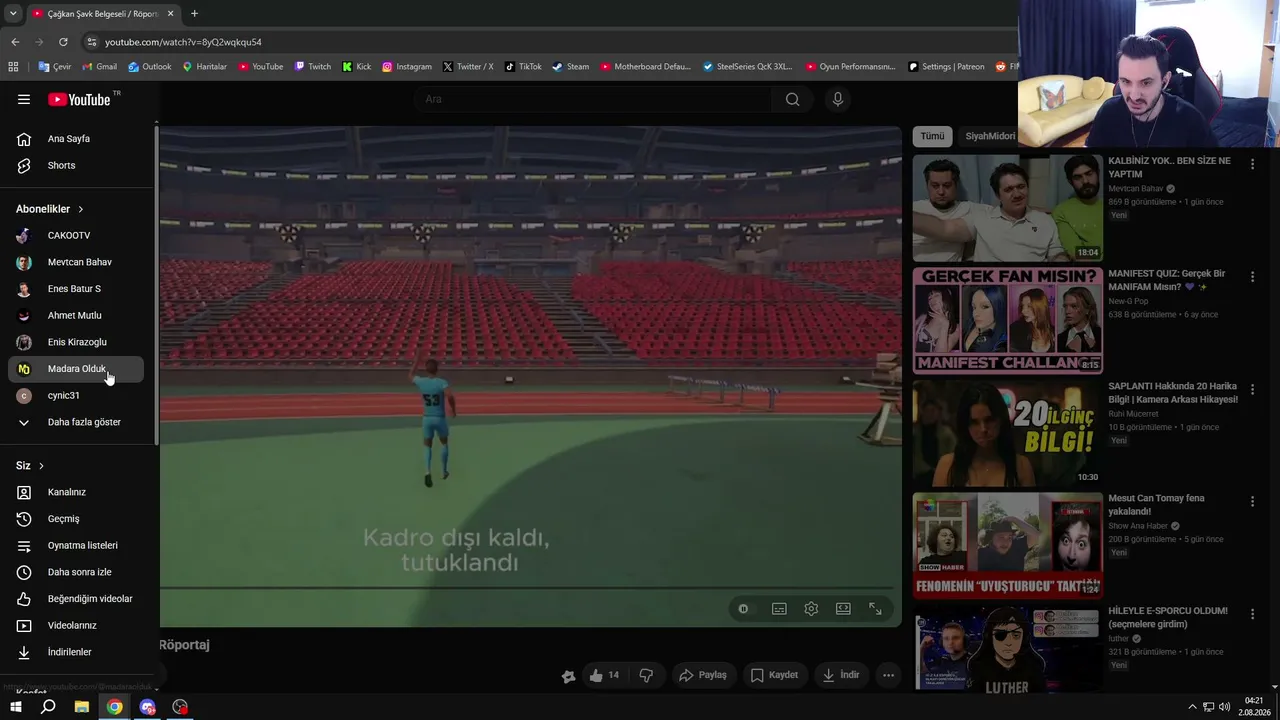The height and width of the screenshot is (720, 1280).
Task: Click the badge icon beside the like button
Action: coord(568,676)
